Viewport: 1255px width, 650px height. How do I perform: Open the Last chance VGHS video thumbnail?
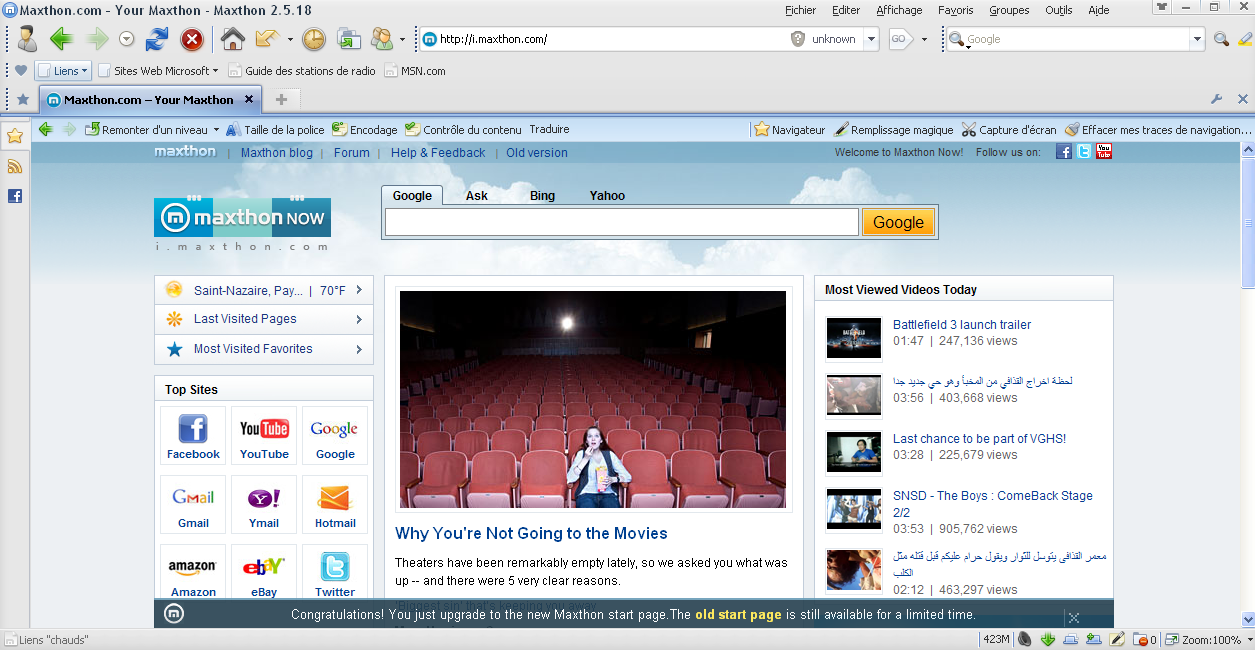pos(854,452)
